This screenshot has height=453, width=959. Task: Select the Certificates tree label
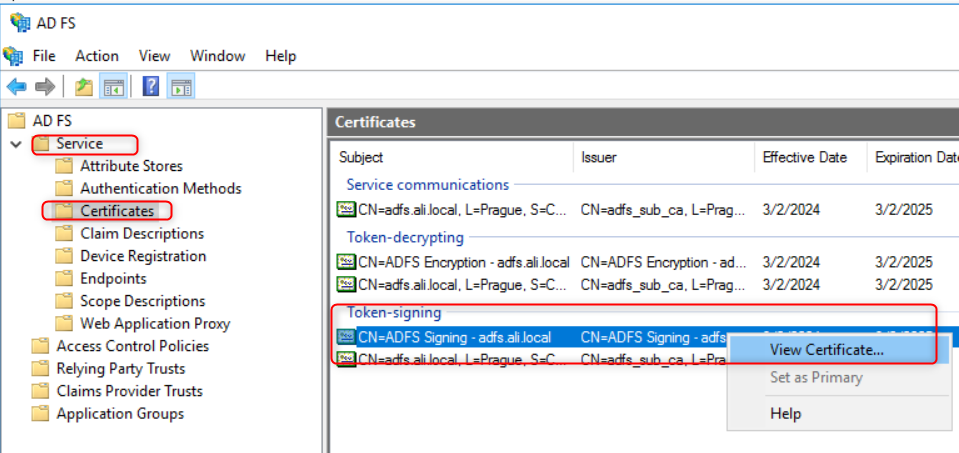click(117, 211)
